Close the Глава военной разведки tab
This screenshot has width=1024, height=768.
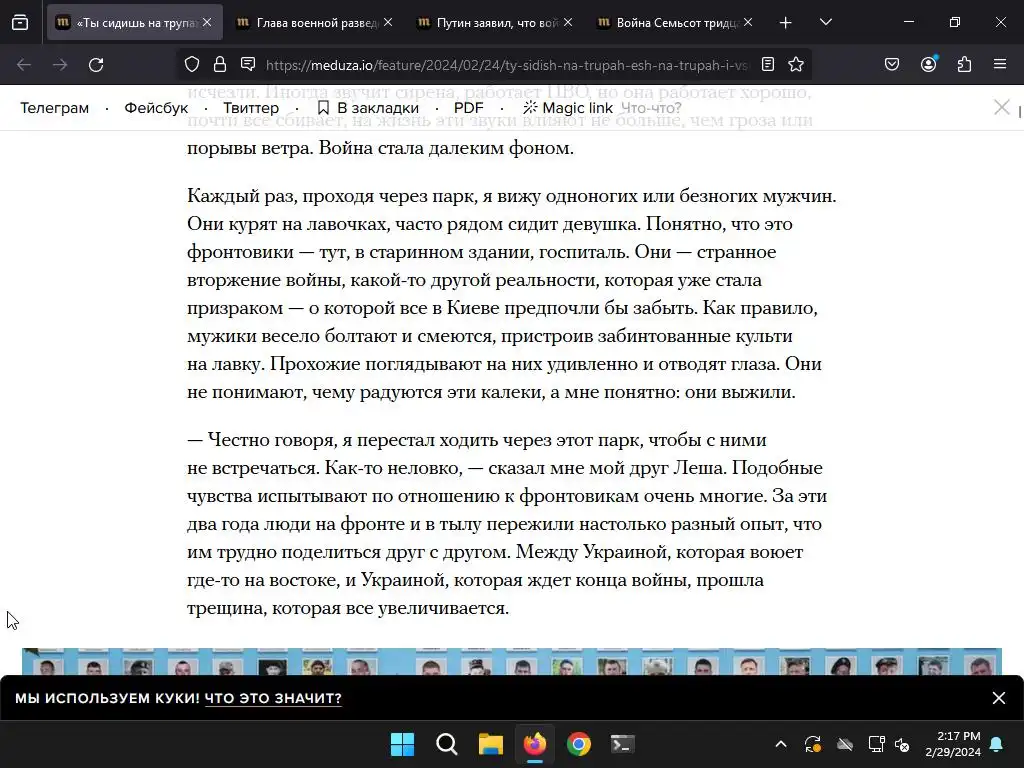(388, 22)
